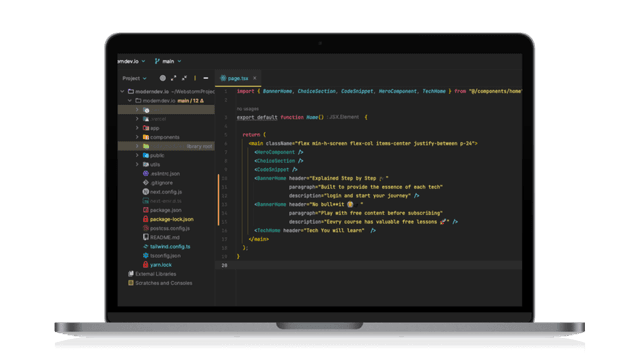Click the git branch icon beside main
This screenshot has width=640, height=360.
coord(157,61)
